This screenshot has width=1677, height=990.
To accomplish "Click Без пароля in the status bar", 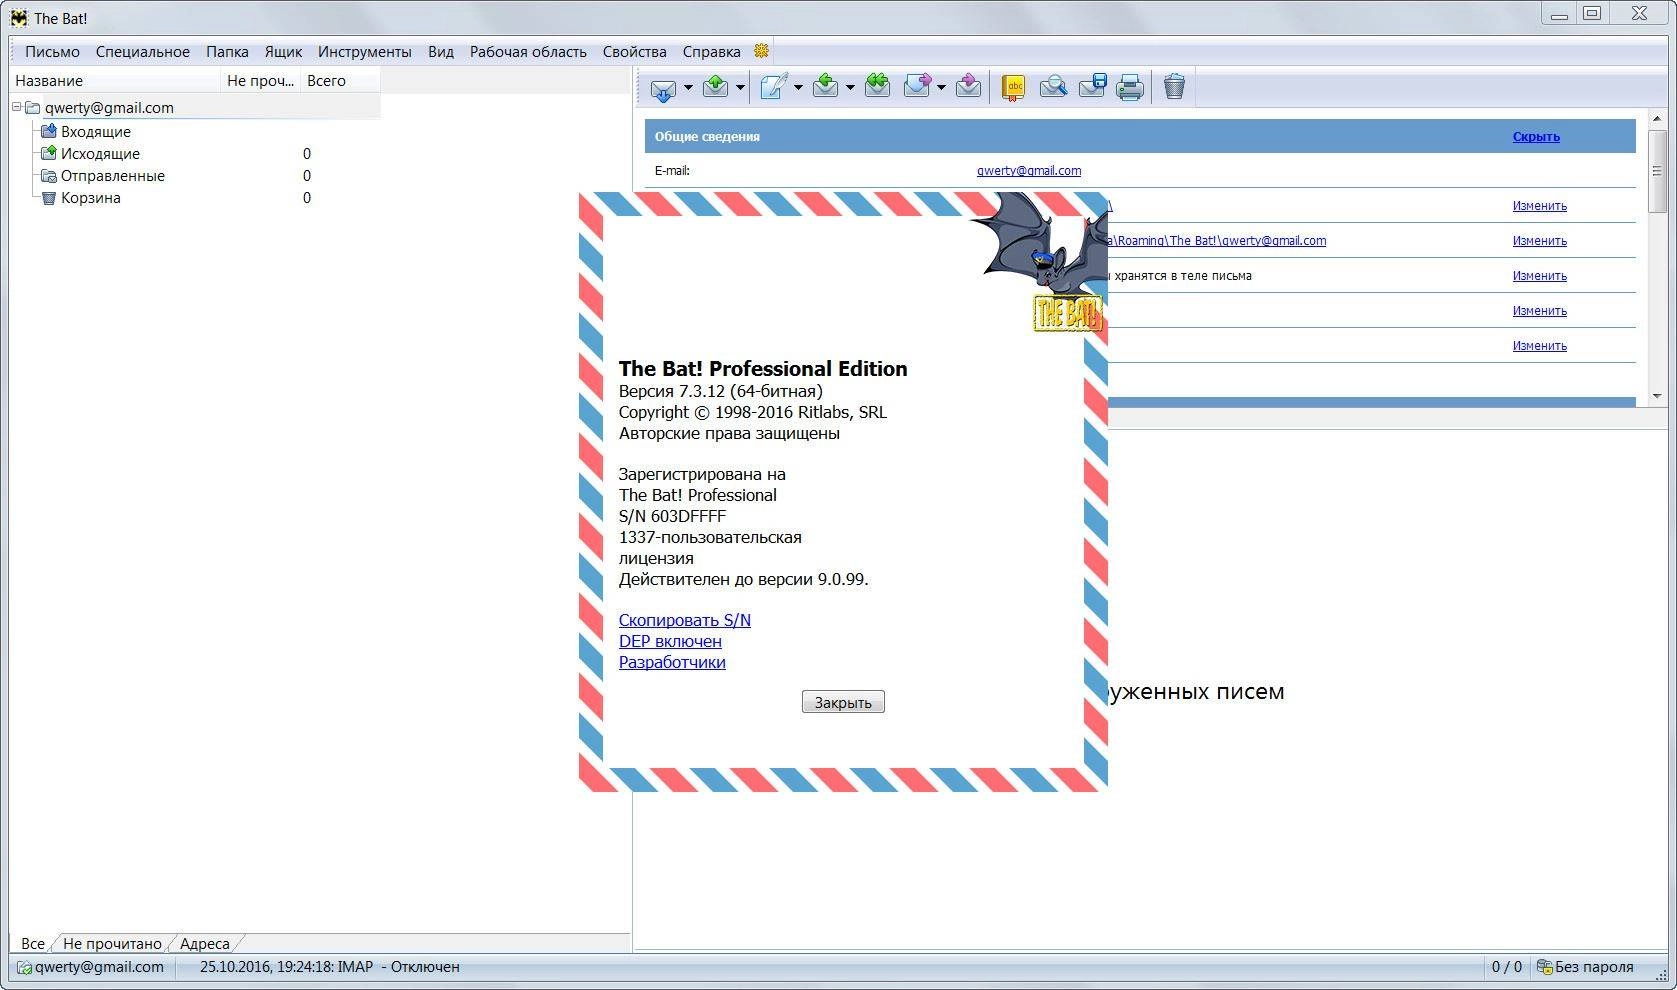I will click(1594, 967).
